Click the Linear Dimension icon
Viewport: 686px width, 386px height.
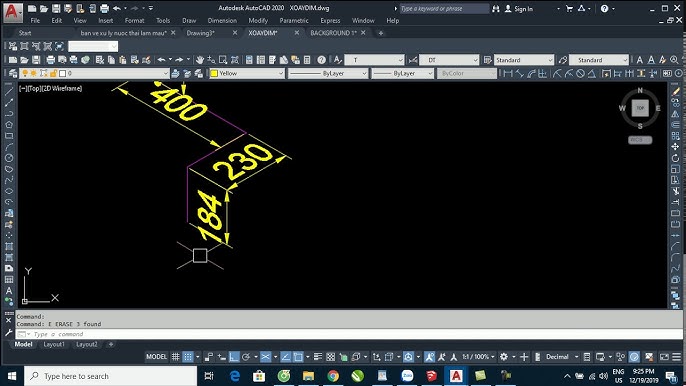click(x=508, y=74)
